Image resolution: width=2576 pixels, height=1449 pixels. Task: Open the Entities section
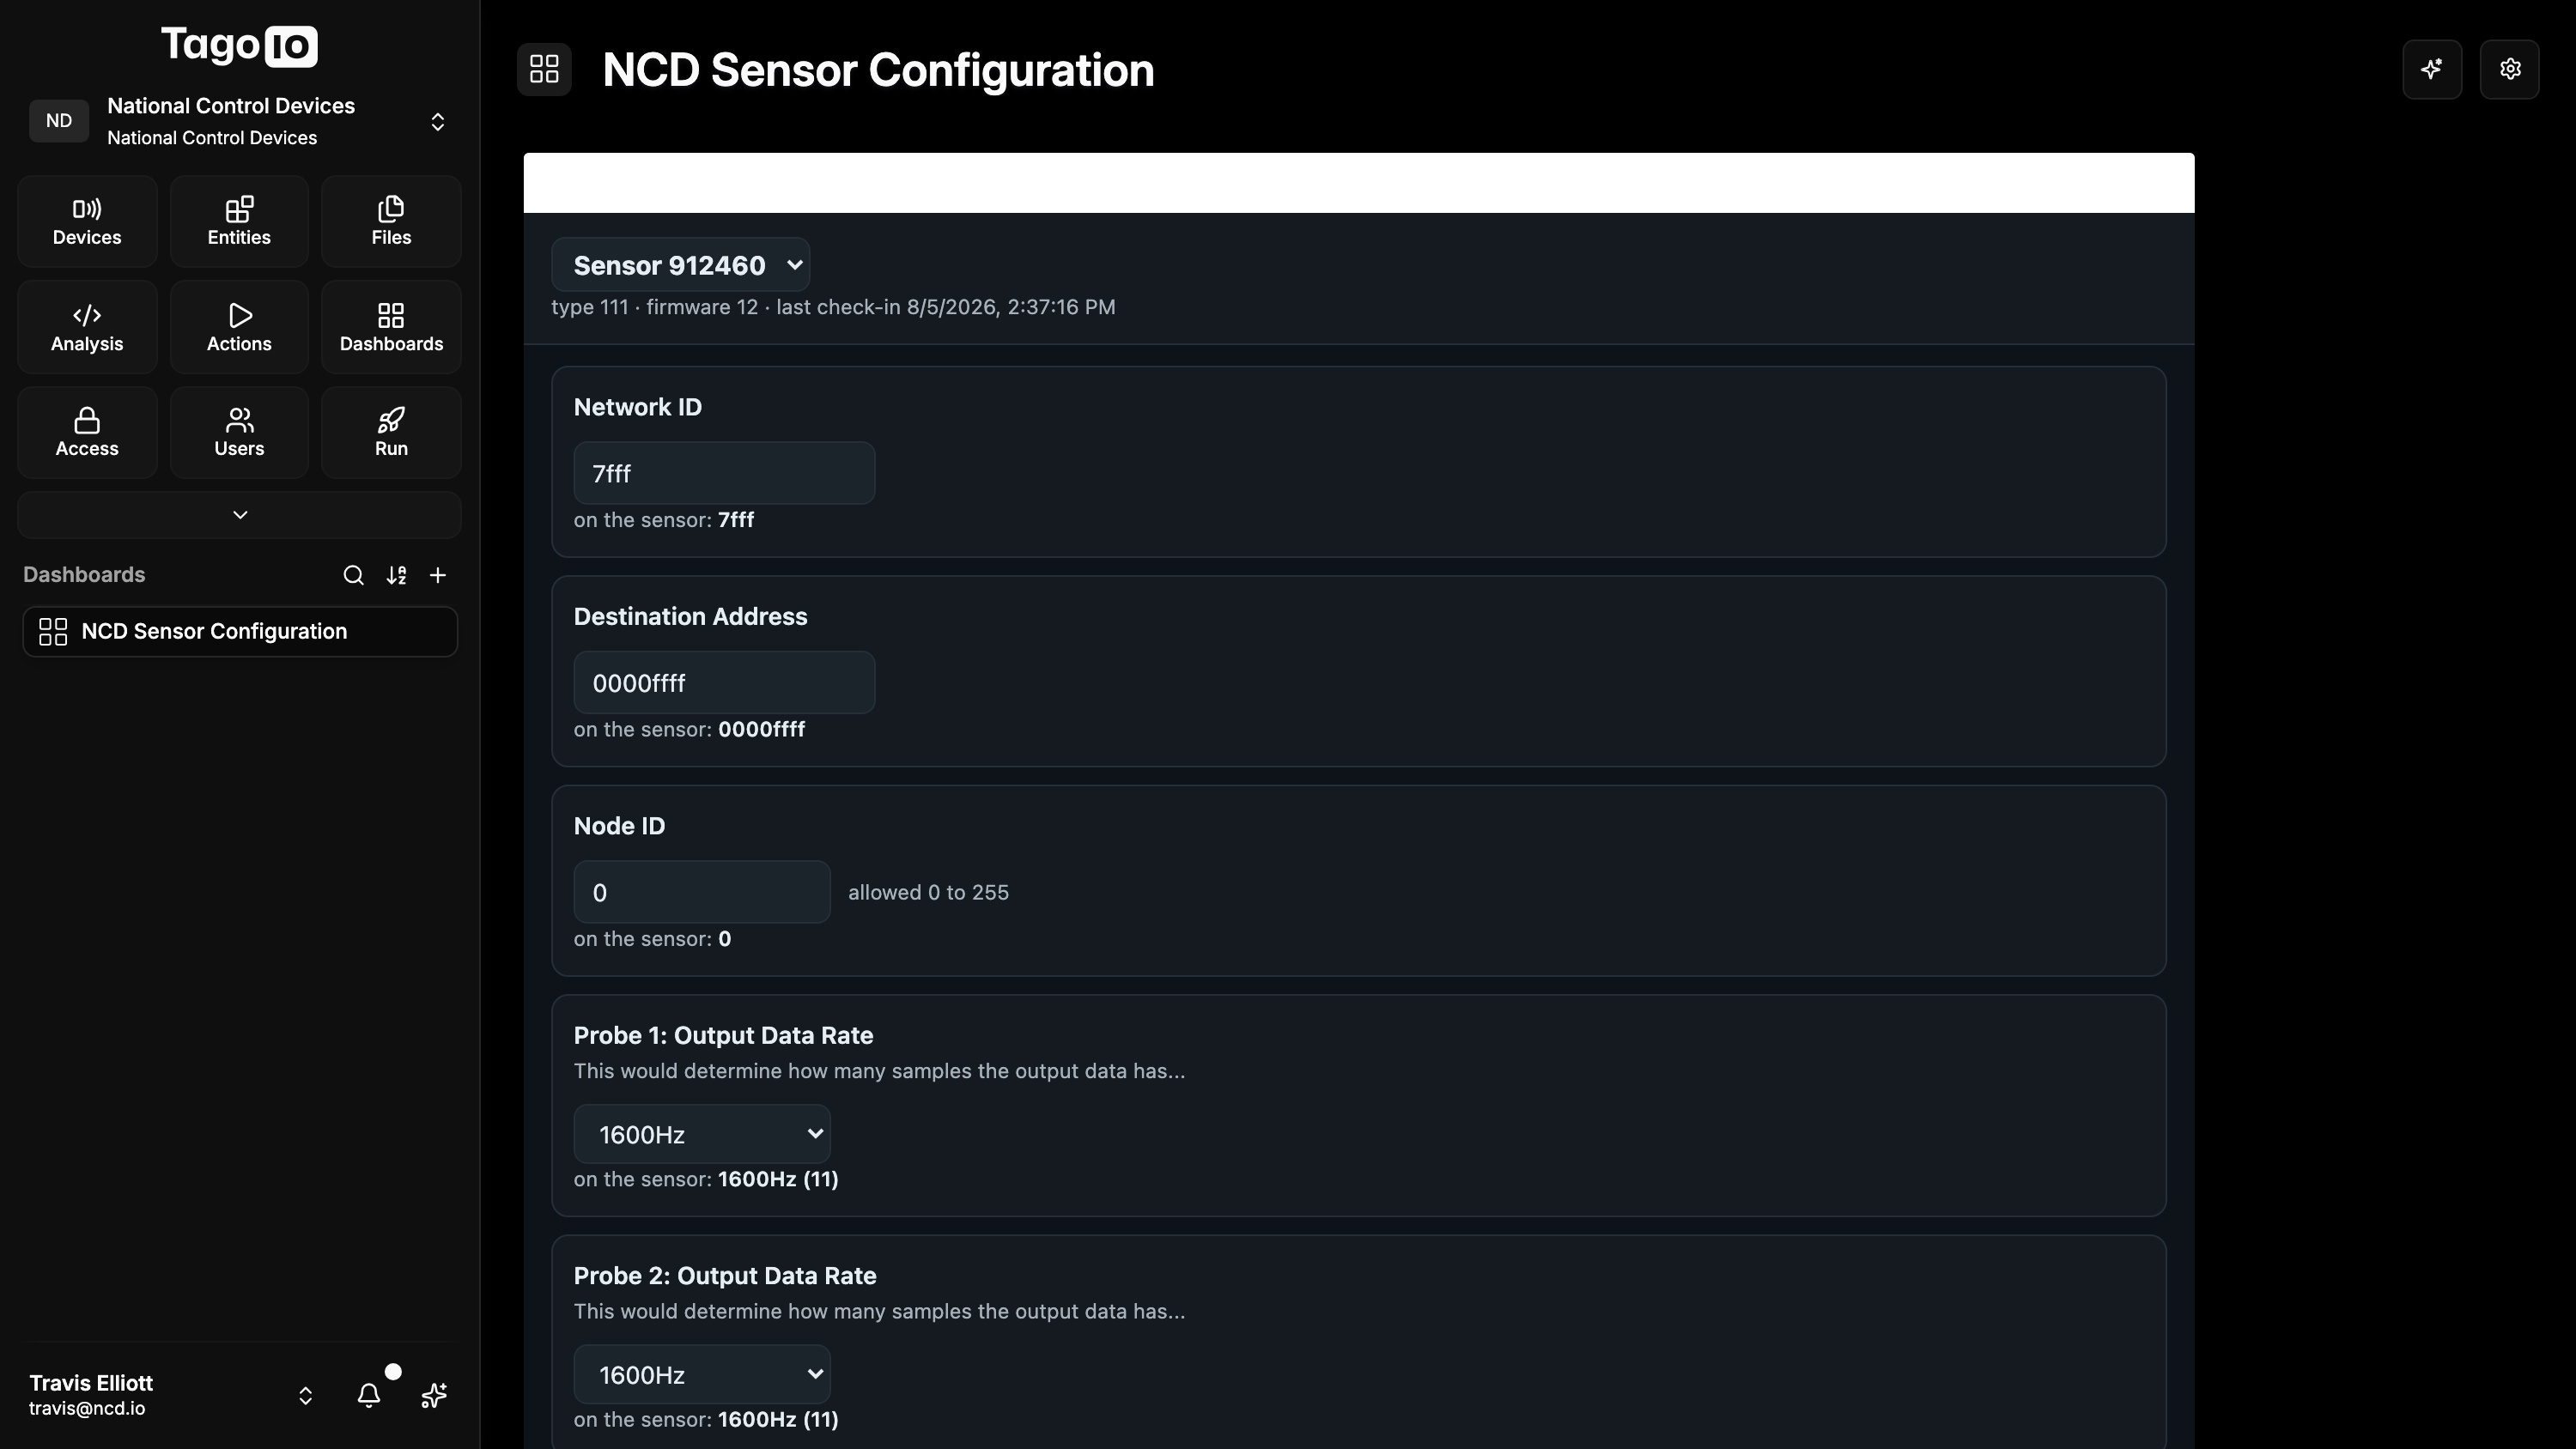239,221
